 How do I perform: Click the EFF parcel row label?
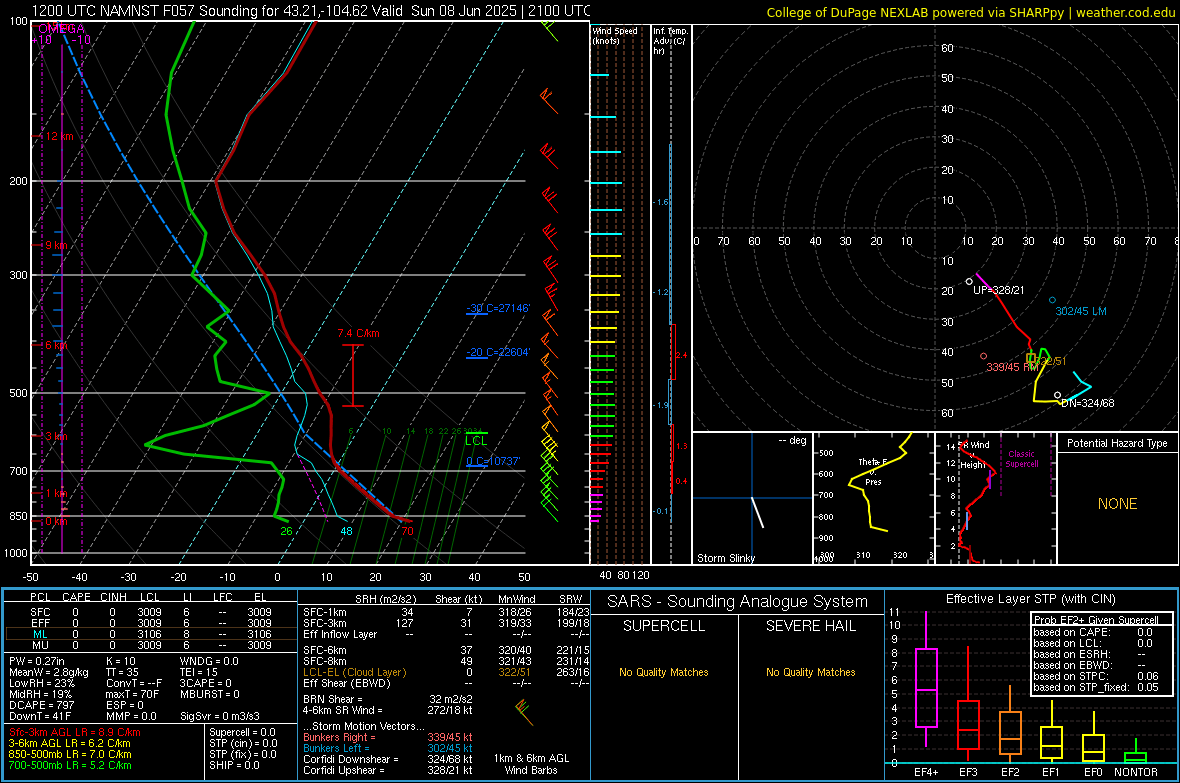(x=40, y=623)
